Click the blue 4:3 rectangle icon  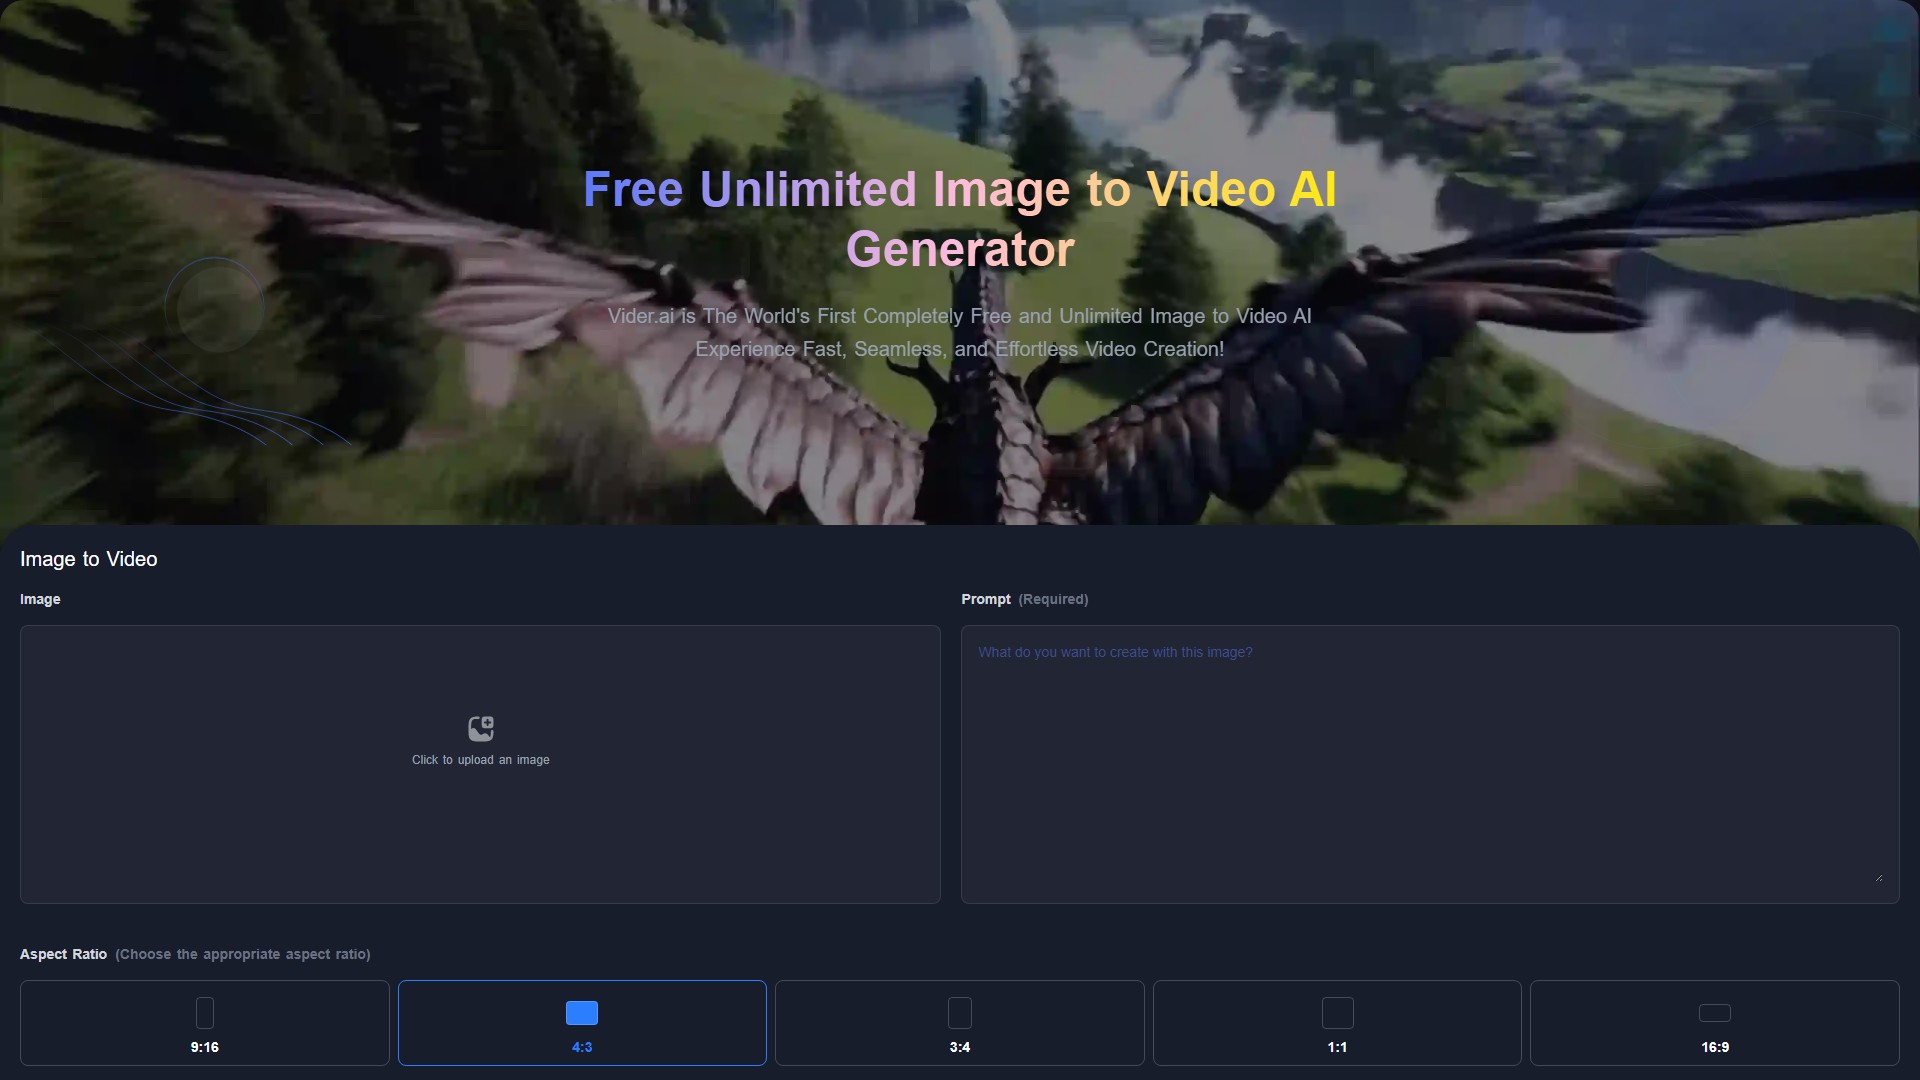582,1013
